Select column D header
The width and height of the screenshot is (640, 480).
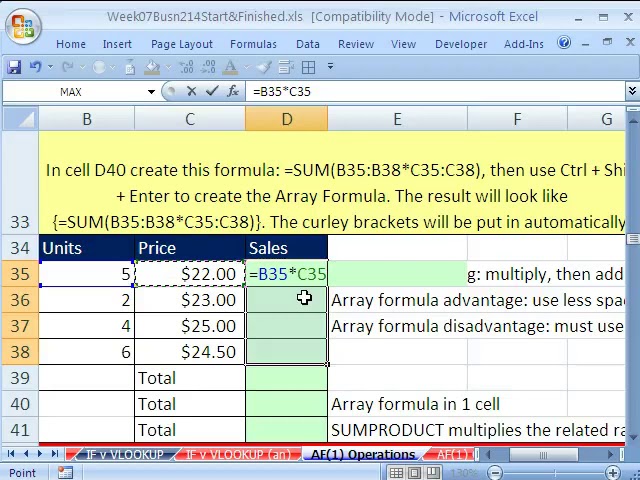click(x=287, y=119)
